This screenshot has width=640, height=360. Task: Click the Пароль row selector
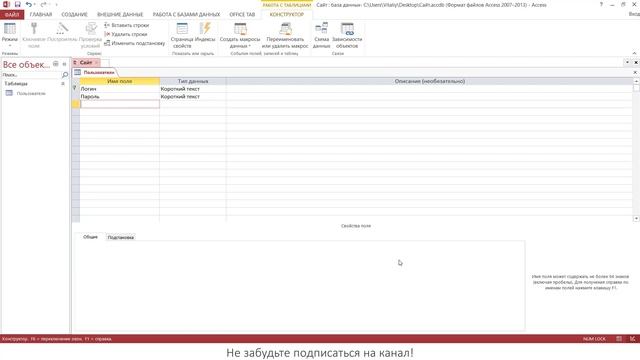coord(76,97)
